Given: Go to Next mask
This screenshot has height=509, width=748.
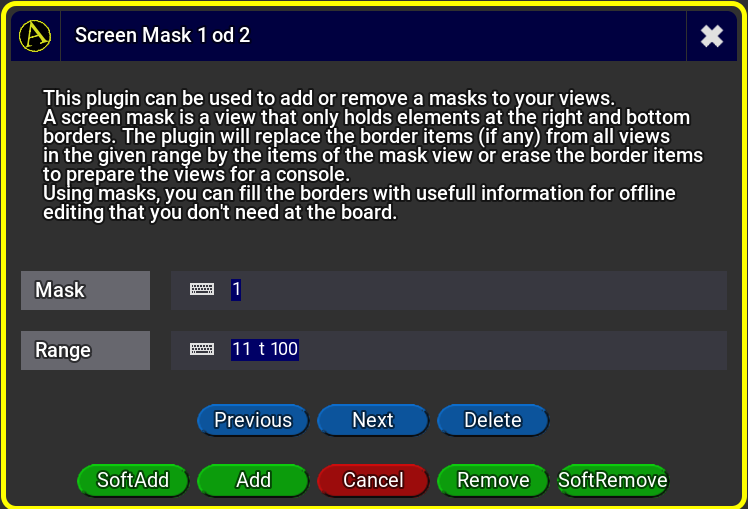Looking at the screenshot, I should (x=373, y=420).
